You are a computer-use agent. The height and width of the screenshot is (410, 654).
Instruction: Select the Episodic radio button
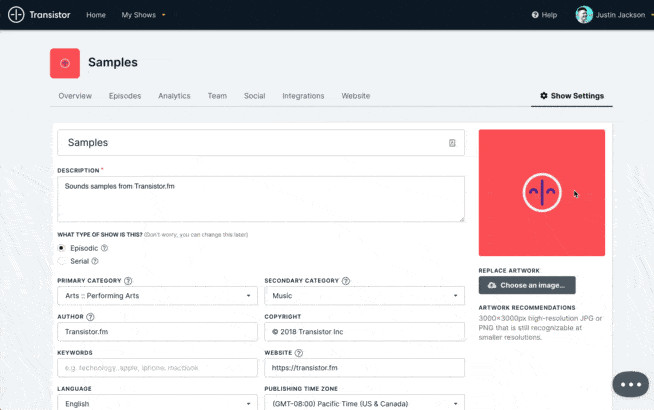tap(62, 247)
